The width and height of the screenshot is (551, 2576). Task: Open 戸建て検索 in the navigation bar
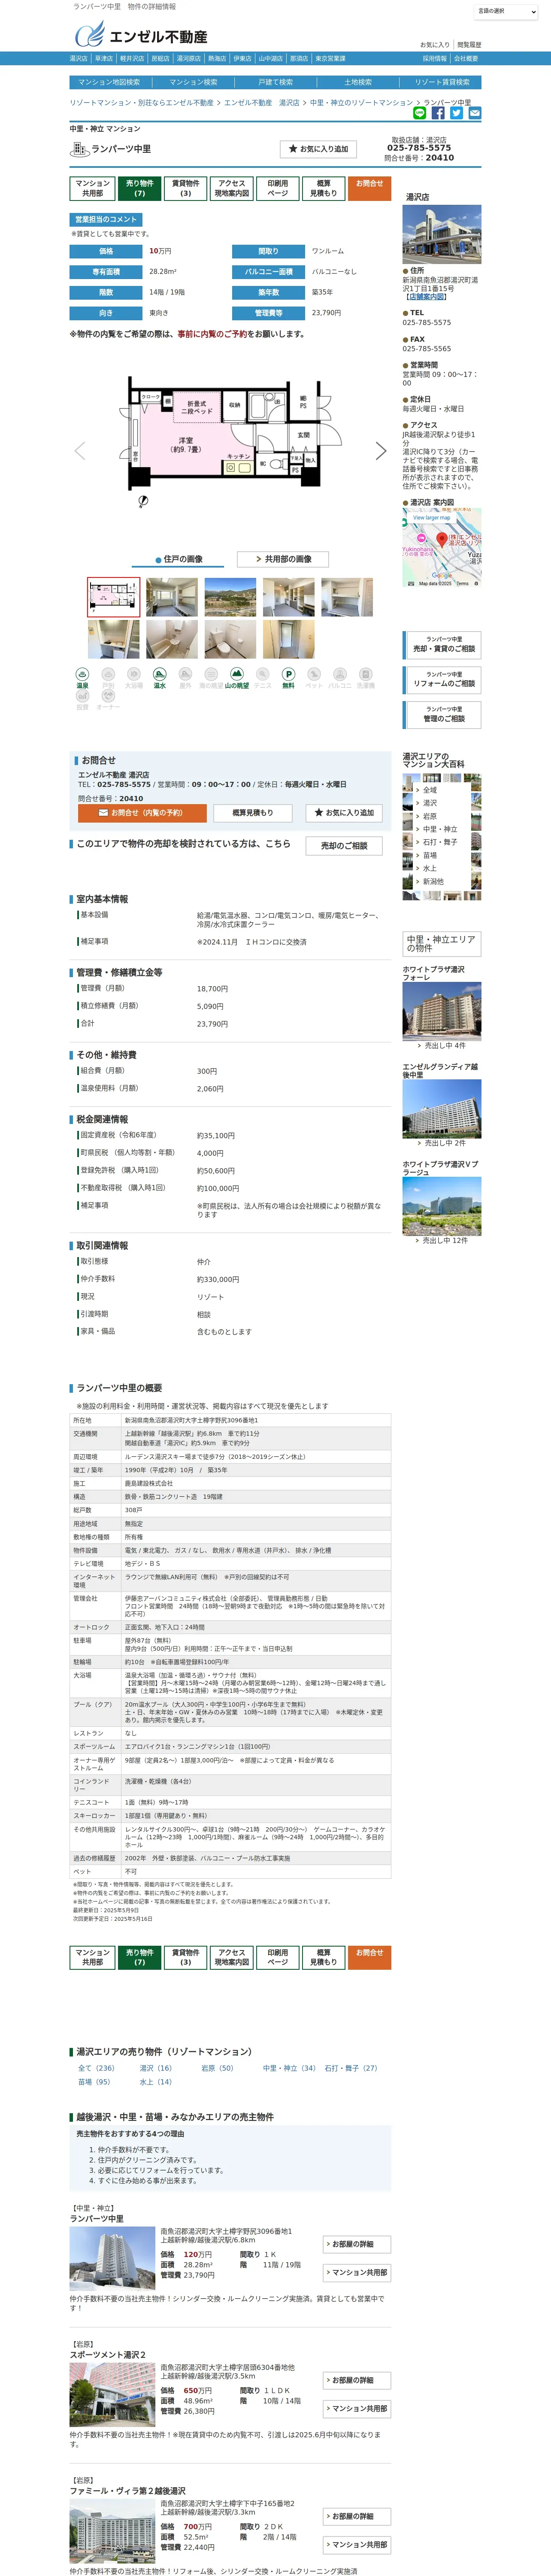[x=275, y=82]
